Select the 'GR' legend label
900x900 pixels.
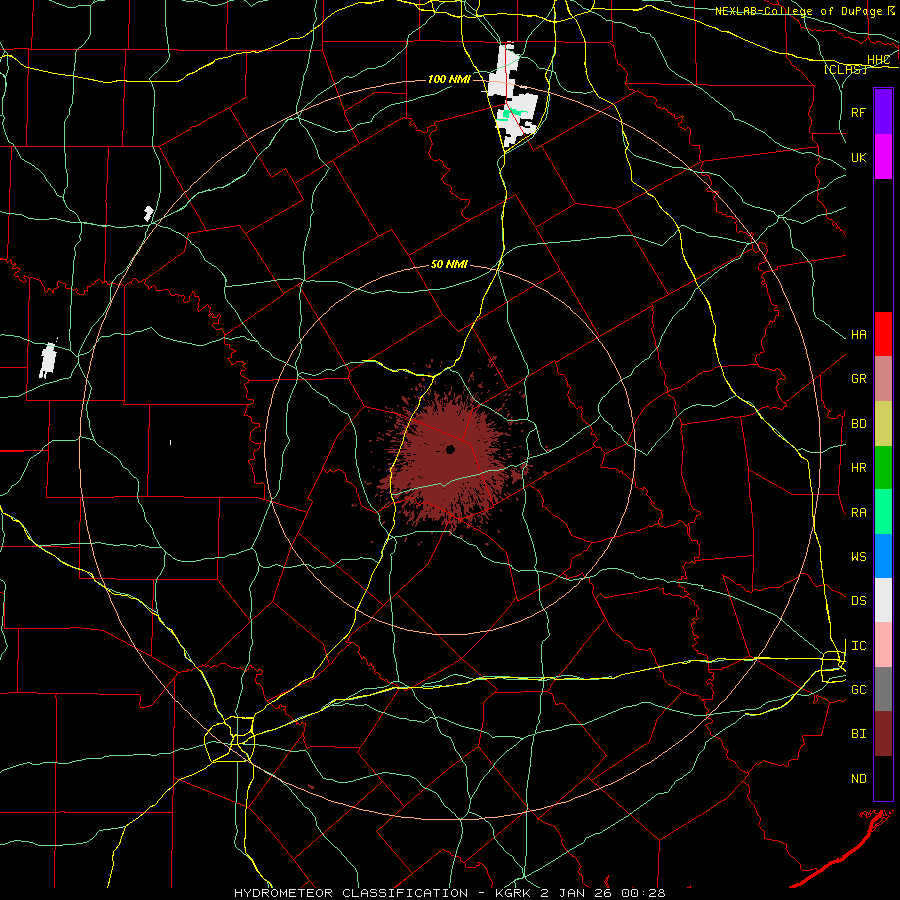tap(858, 379)
